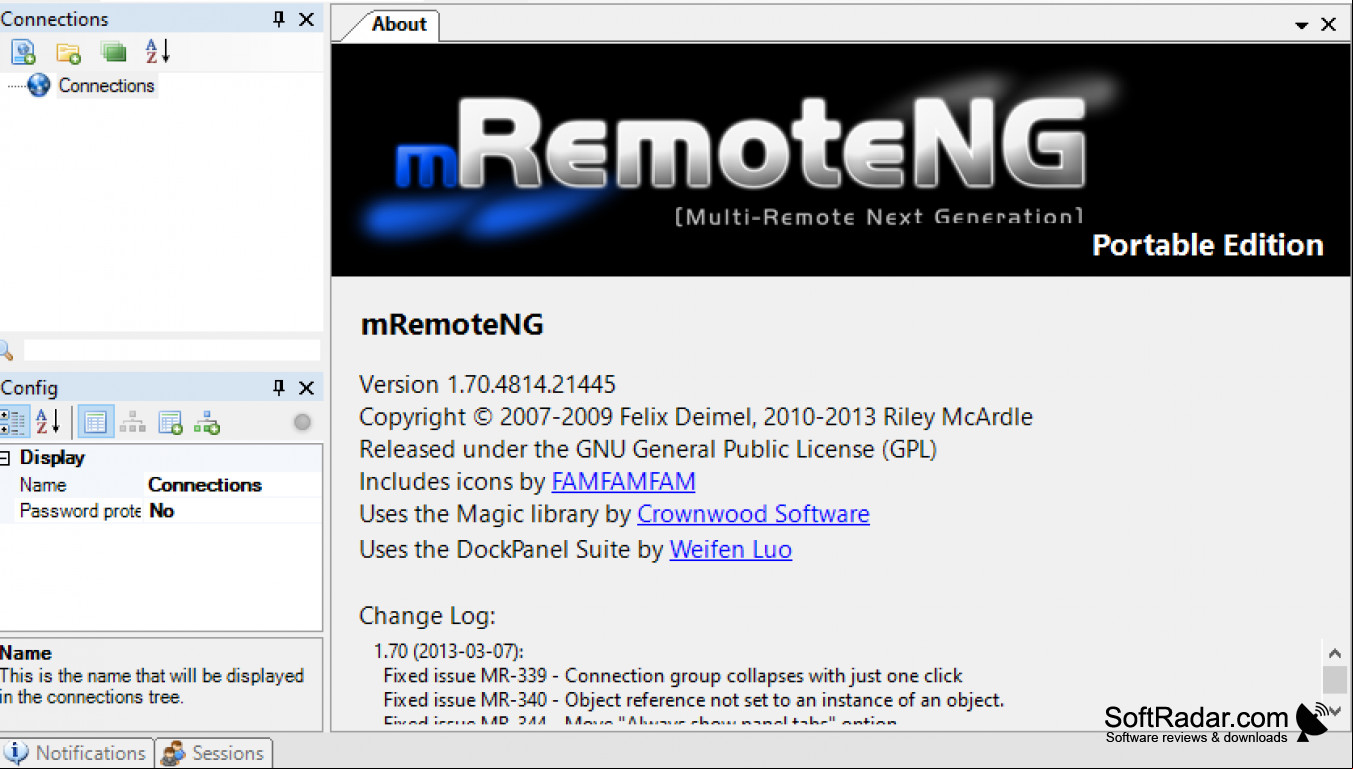1353x769 pixels.
Task: Click the change log scrollbar thumb
Action: 1334,680
